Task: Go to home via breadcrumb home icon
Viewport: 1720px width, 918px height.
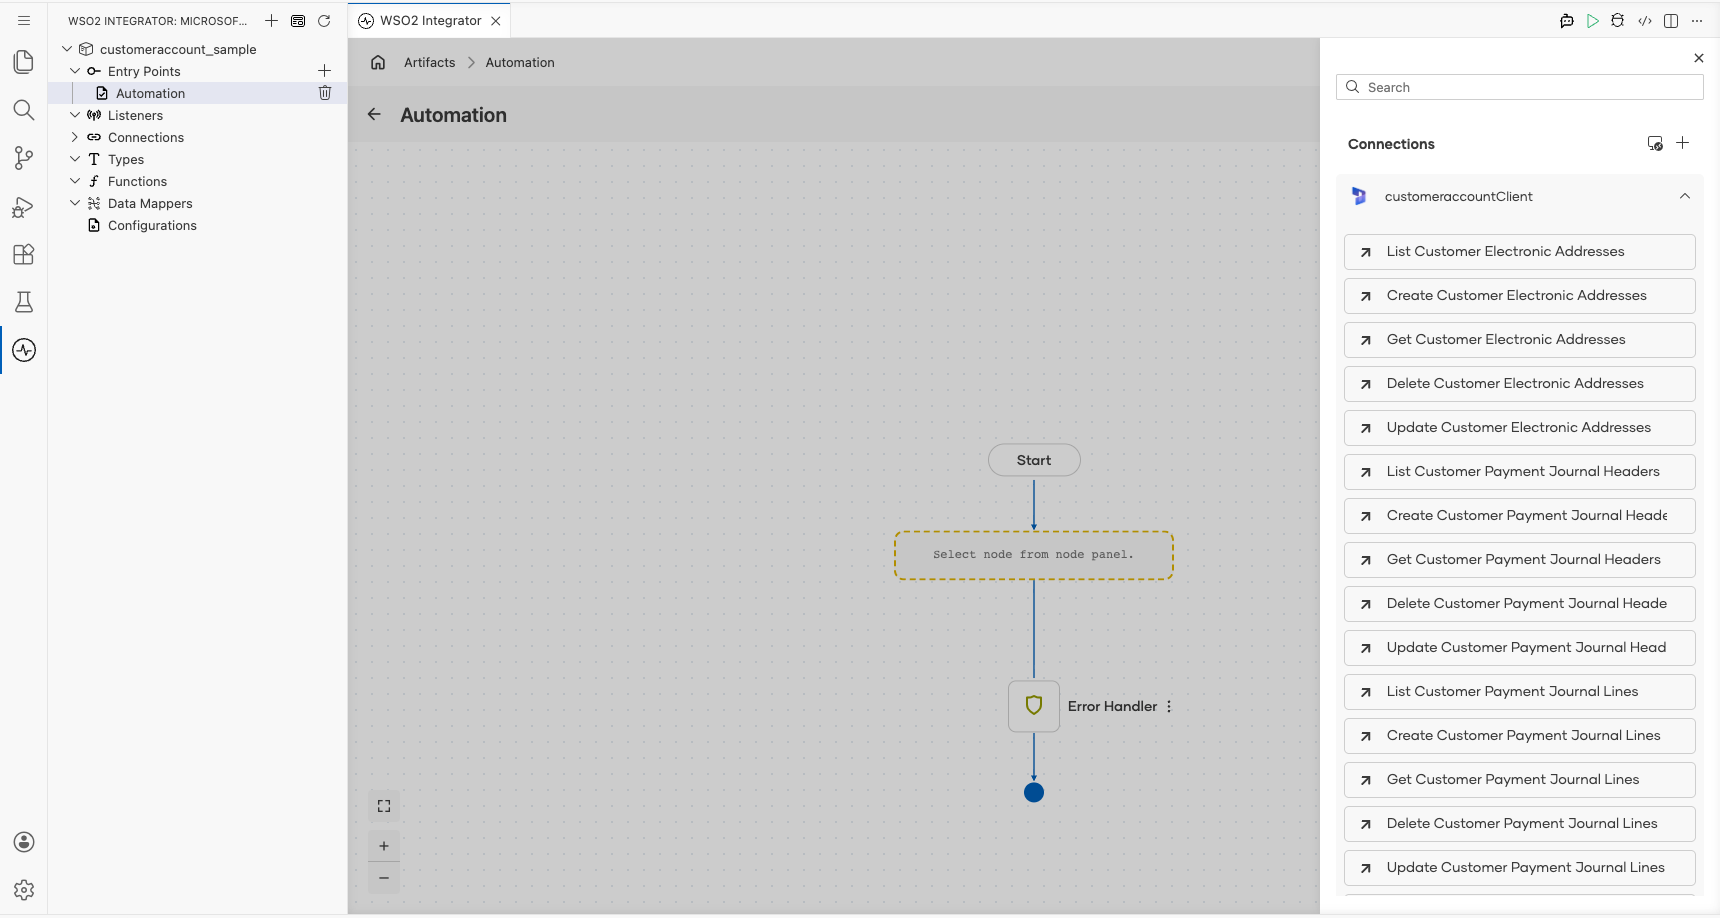Action: [378, 62]
